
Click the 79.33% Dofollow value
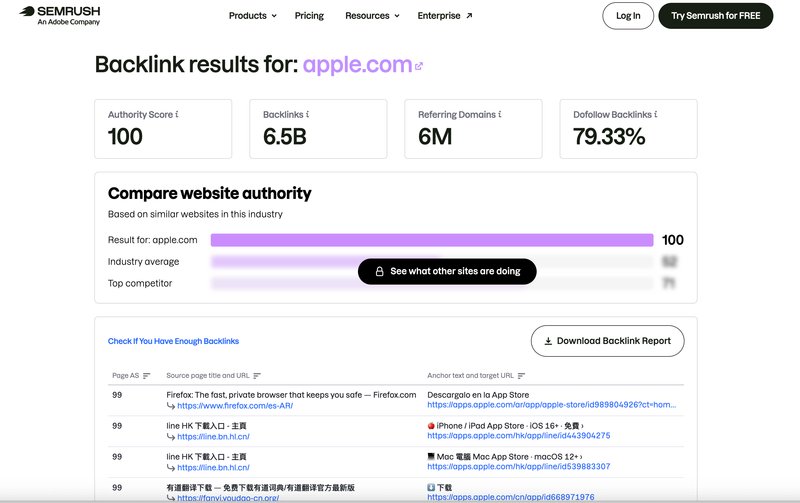click(609, 137)
